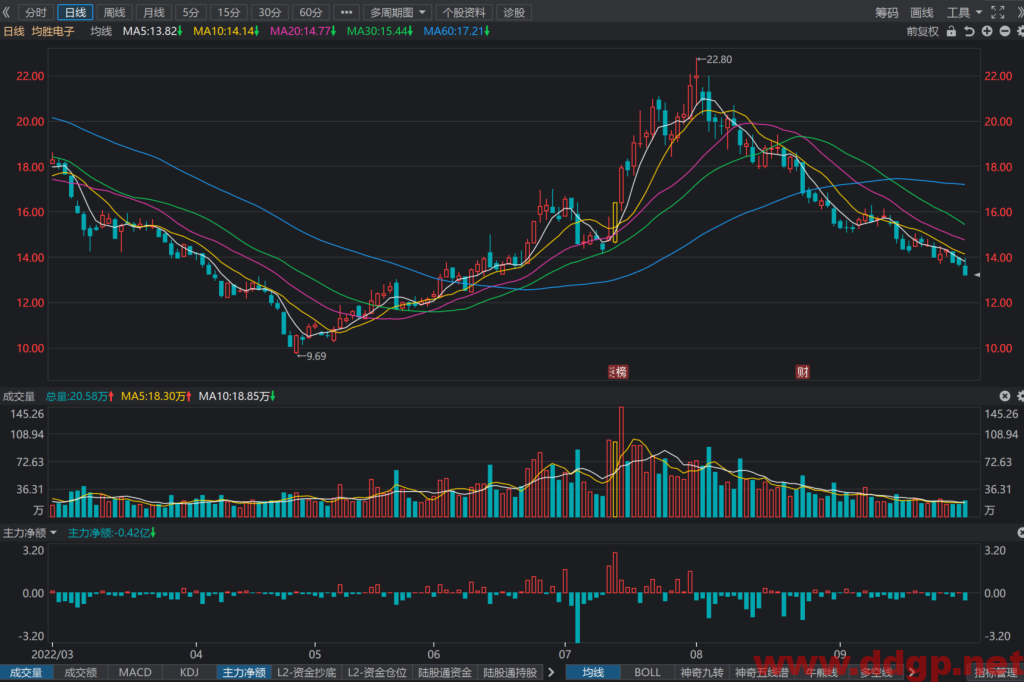Zoom out the chart with minus icon

point(1004,31)
